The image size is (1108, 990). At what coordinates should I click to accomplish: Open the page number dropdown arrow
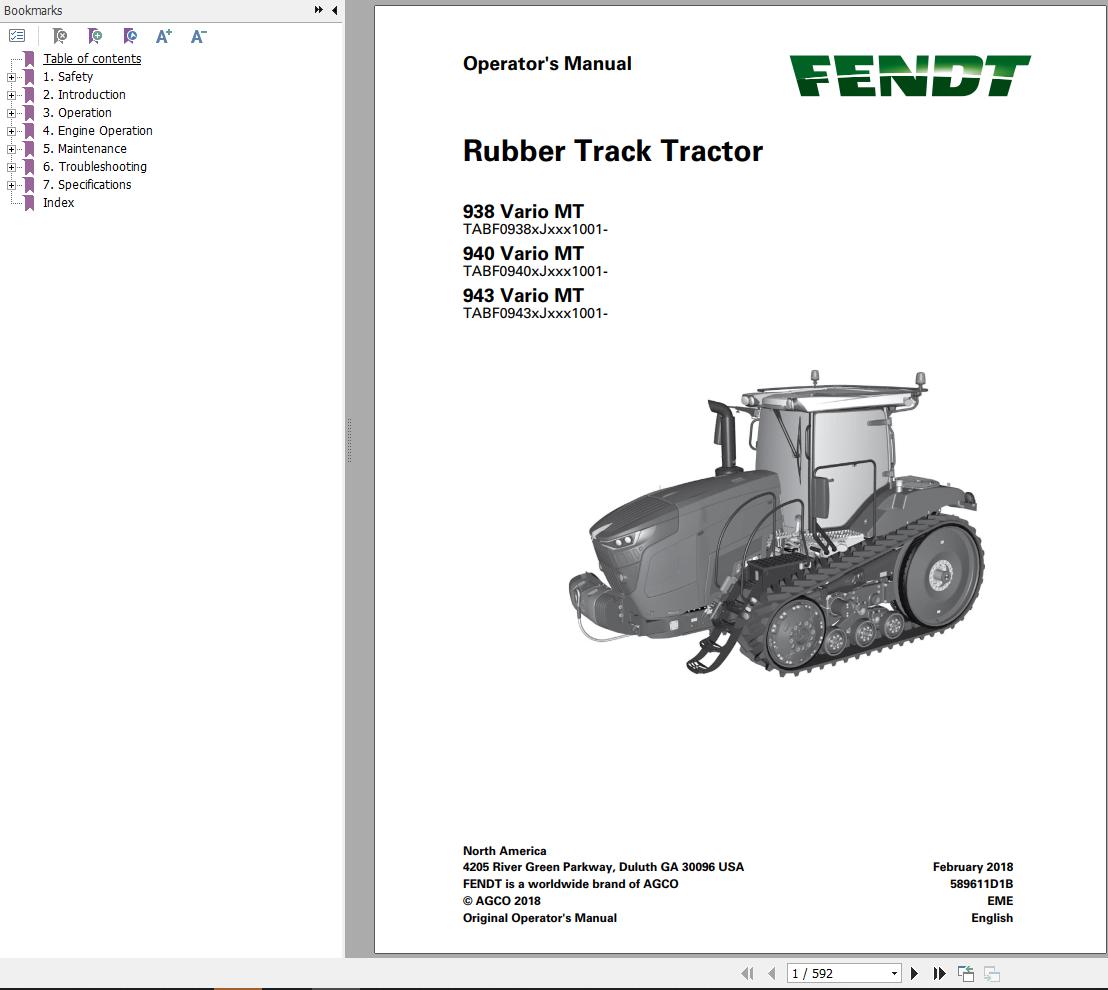(895, 974)
